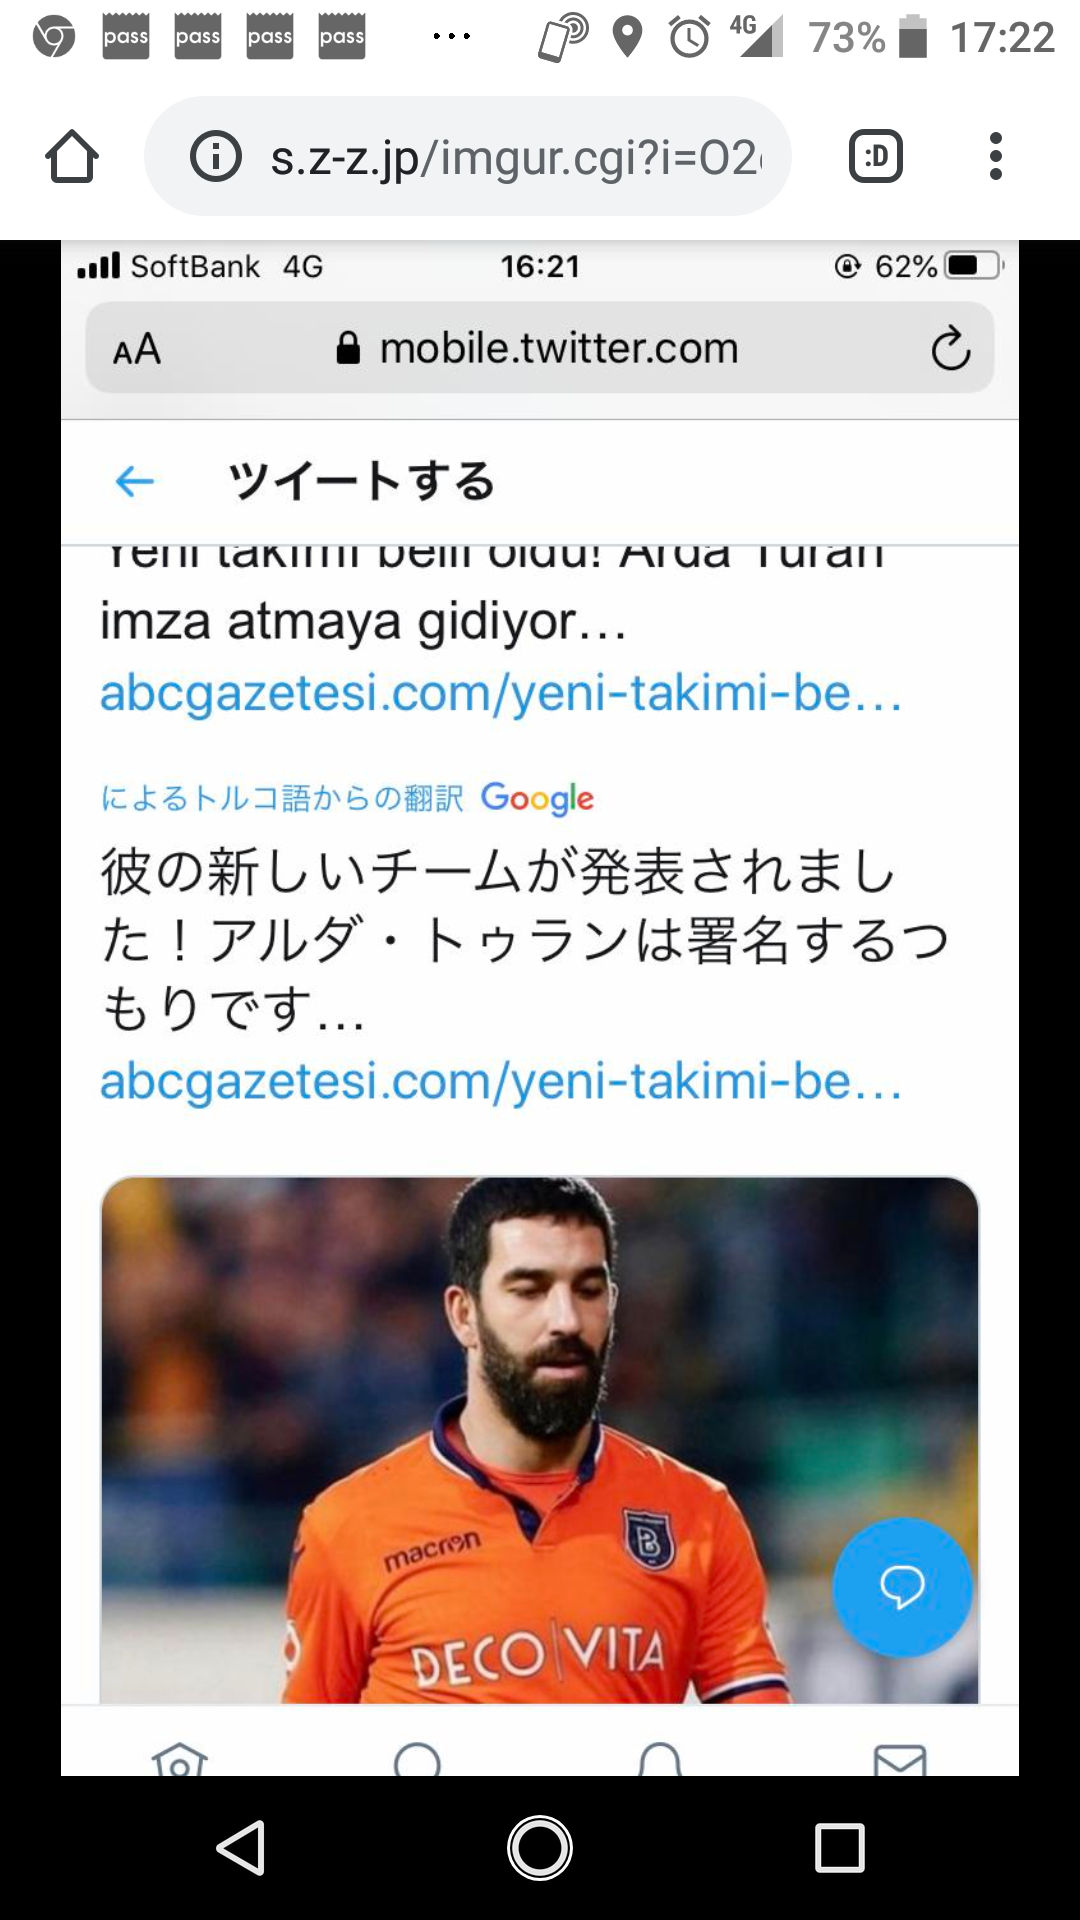Tap the Chrome home icon
This screenshot has height=1920, width=1080.
pyautogui.click(x=72, y=156)
